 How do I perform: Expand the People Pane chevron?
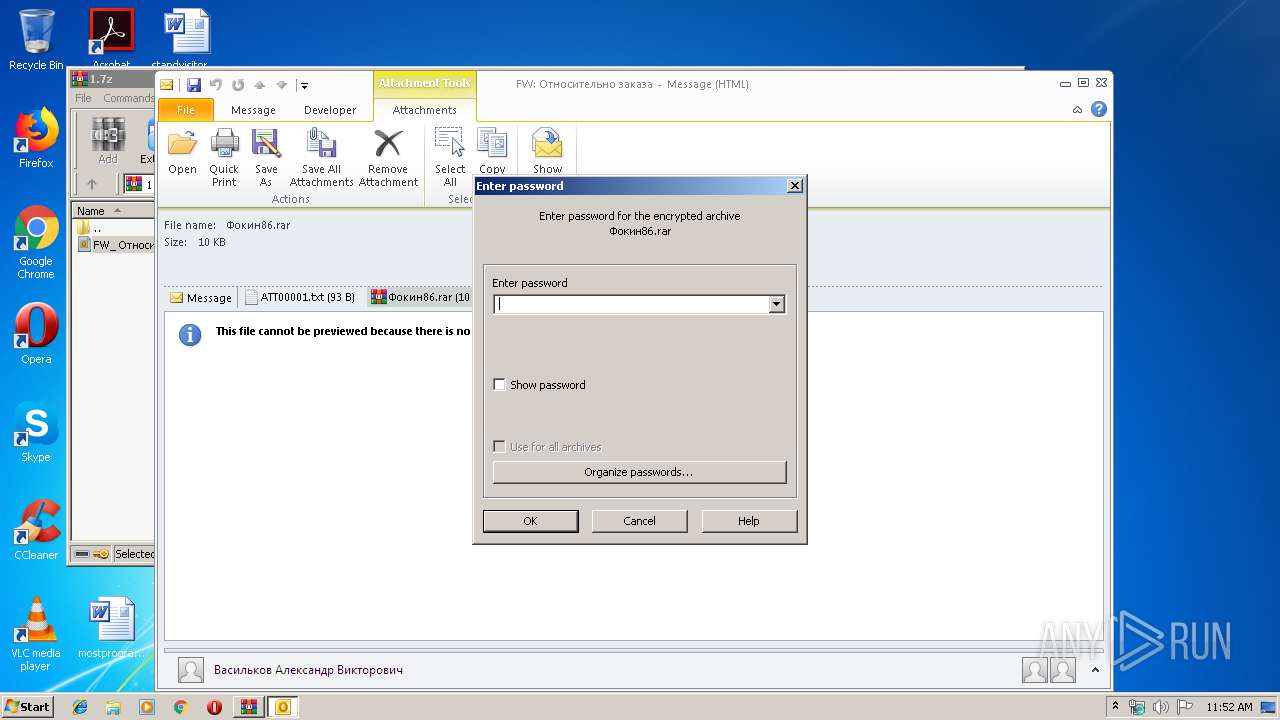tap(1095, 670)
